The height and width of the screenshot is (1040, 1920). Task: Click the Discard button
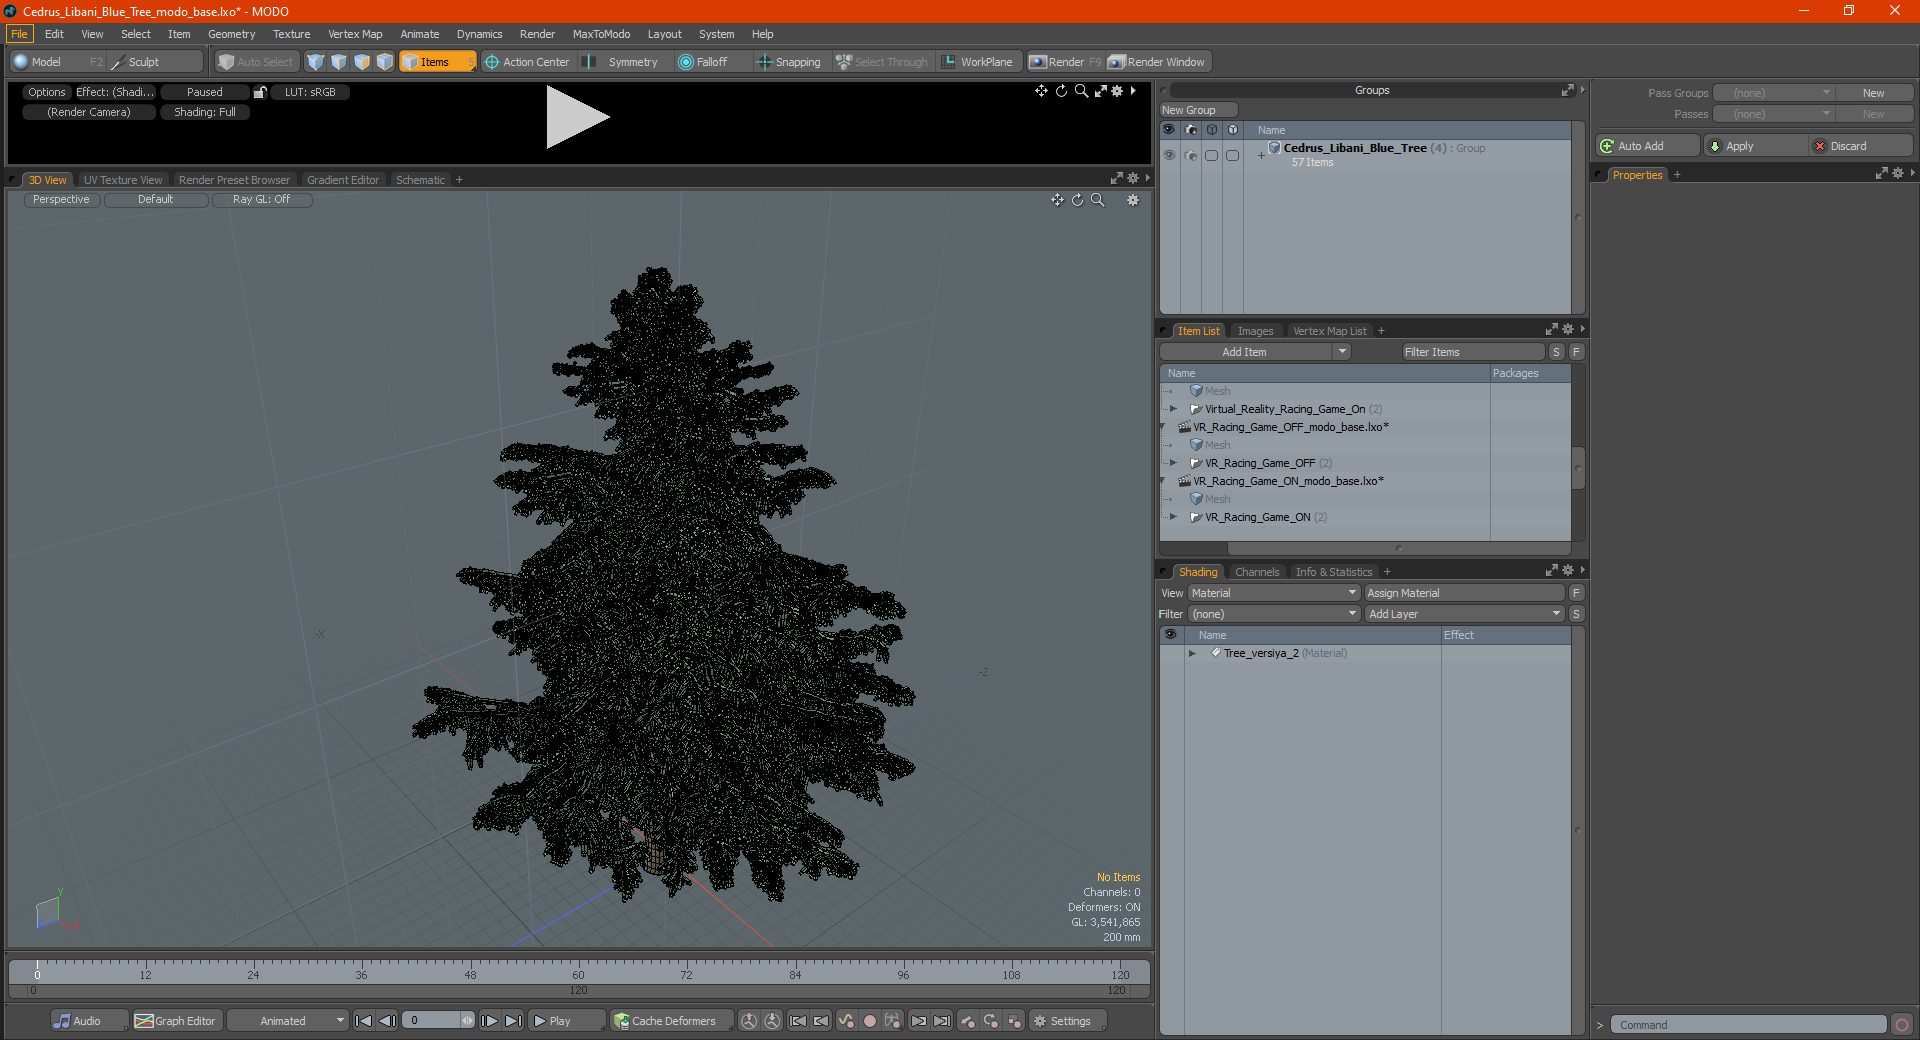pos(1860,146)
